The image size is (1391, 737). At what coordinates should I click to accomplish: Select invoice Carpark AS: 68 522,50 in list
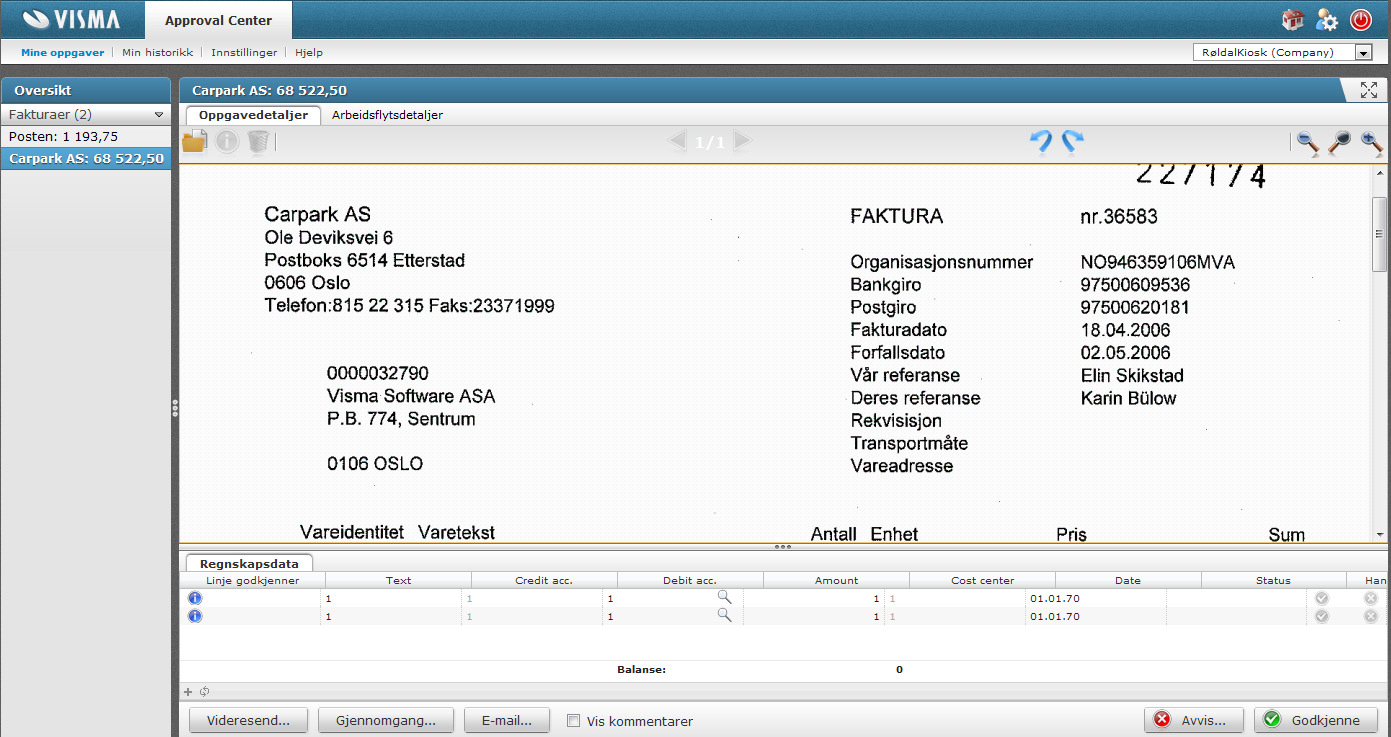[86, 158]
